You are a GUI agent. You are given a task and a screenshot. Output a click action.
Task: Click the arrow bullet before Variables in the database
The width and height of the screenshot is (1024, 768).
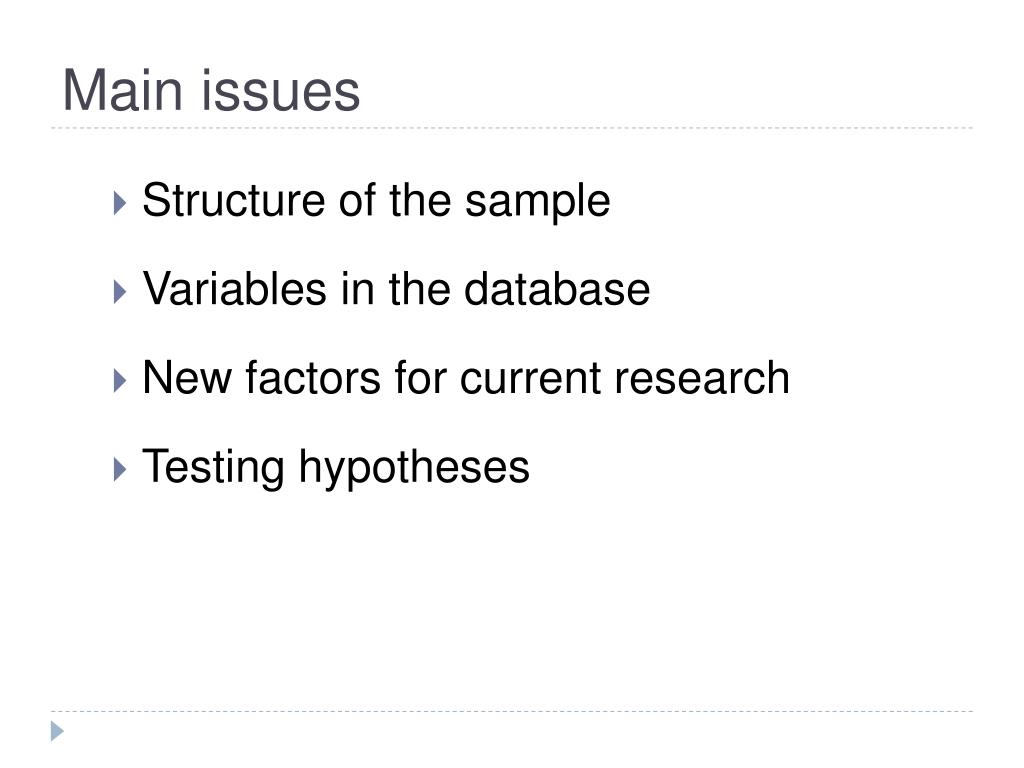[x=120, y=292]
